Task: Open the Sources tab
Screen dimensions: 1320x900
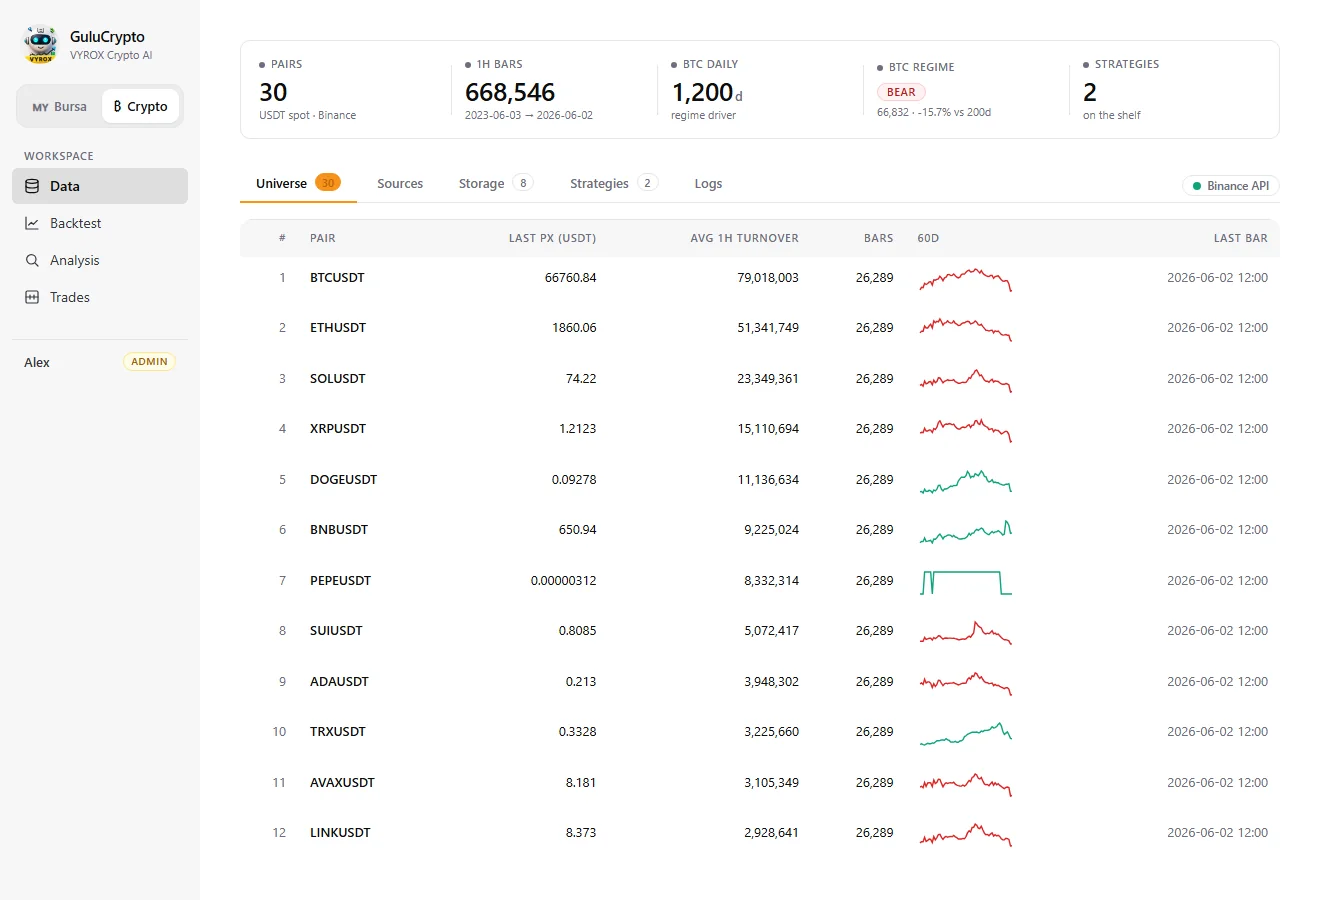Action: point(400,184)
